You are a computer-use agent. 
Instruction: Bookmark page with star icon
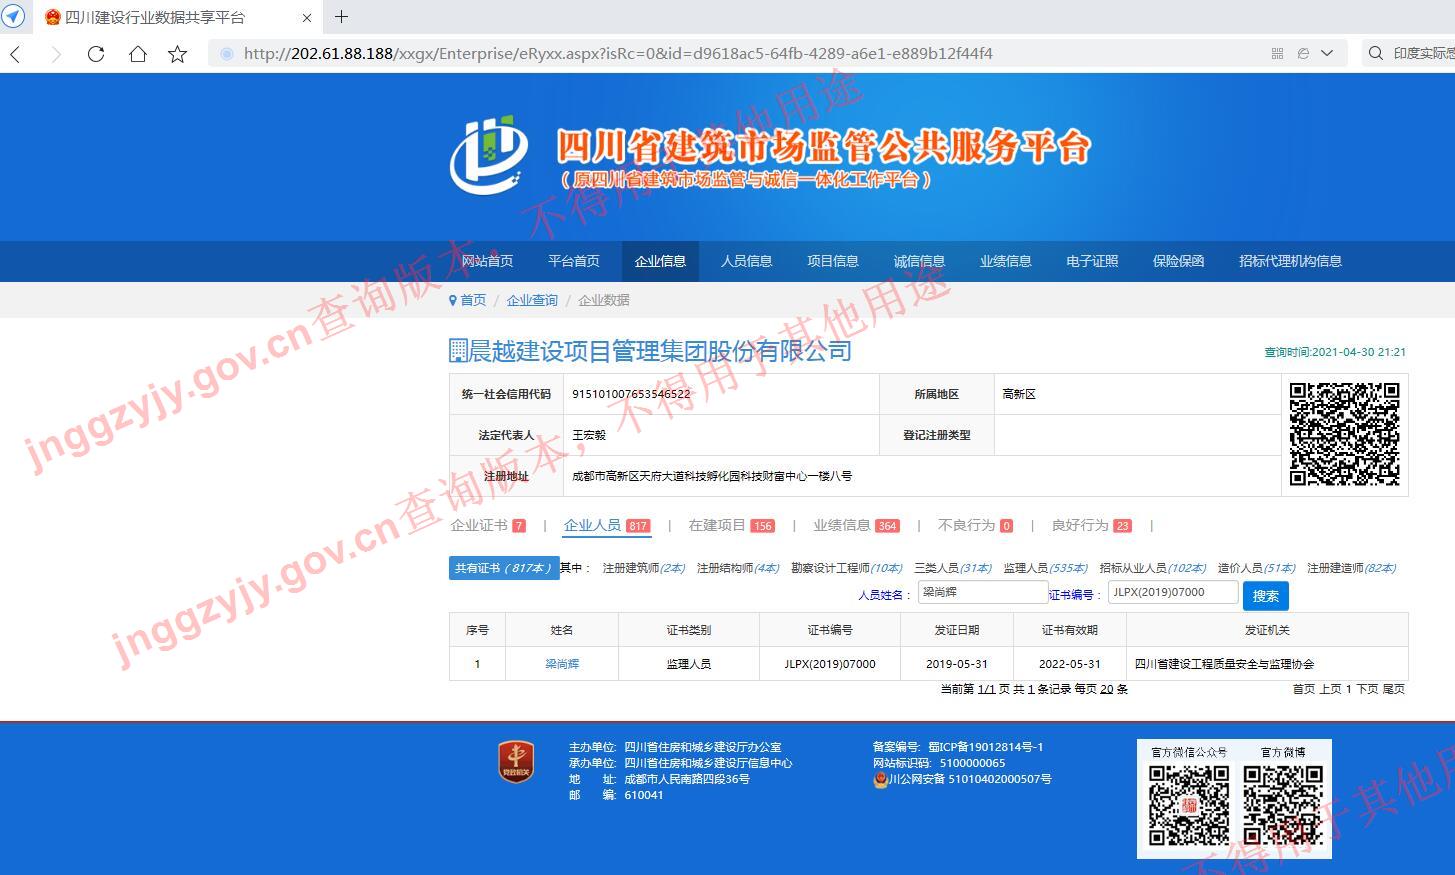tap(178, 54)
